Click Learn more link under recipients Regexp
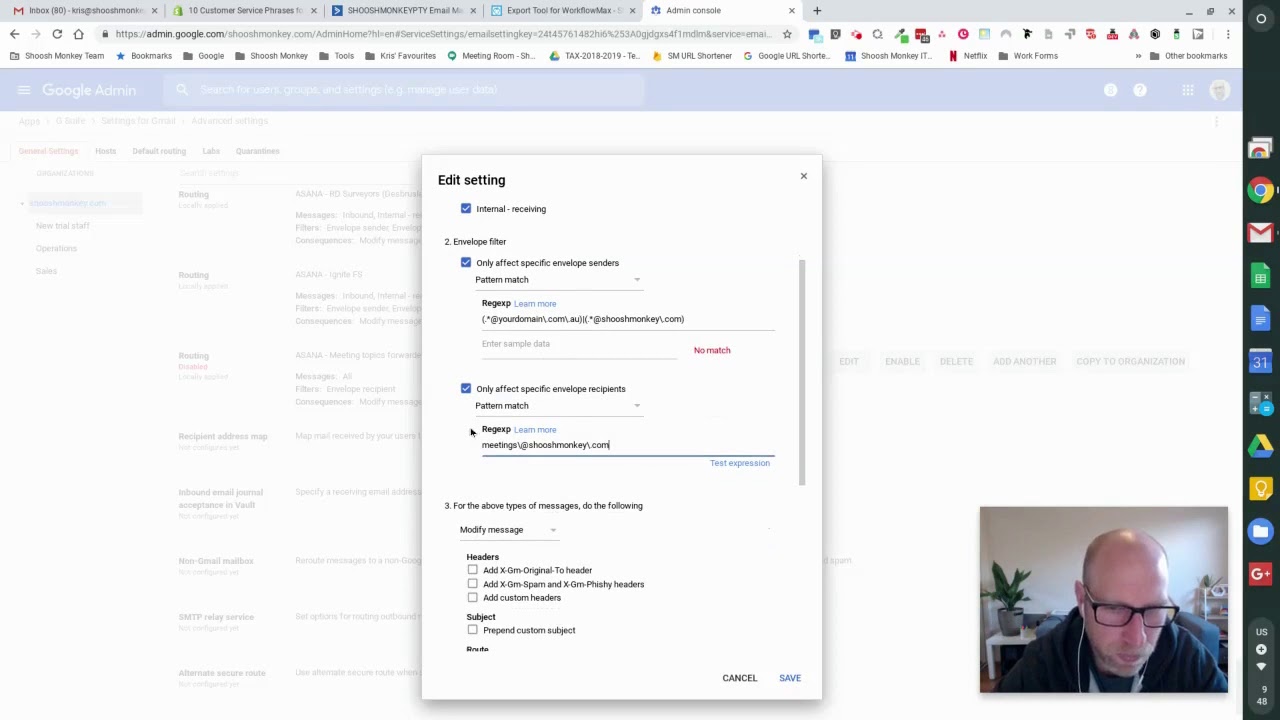 (535, 429)
